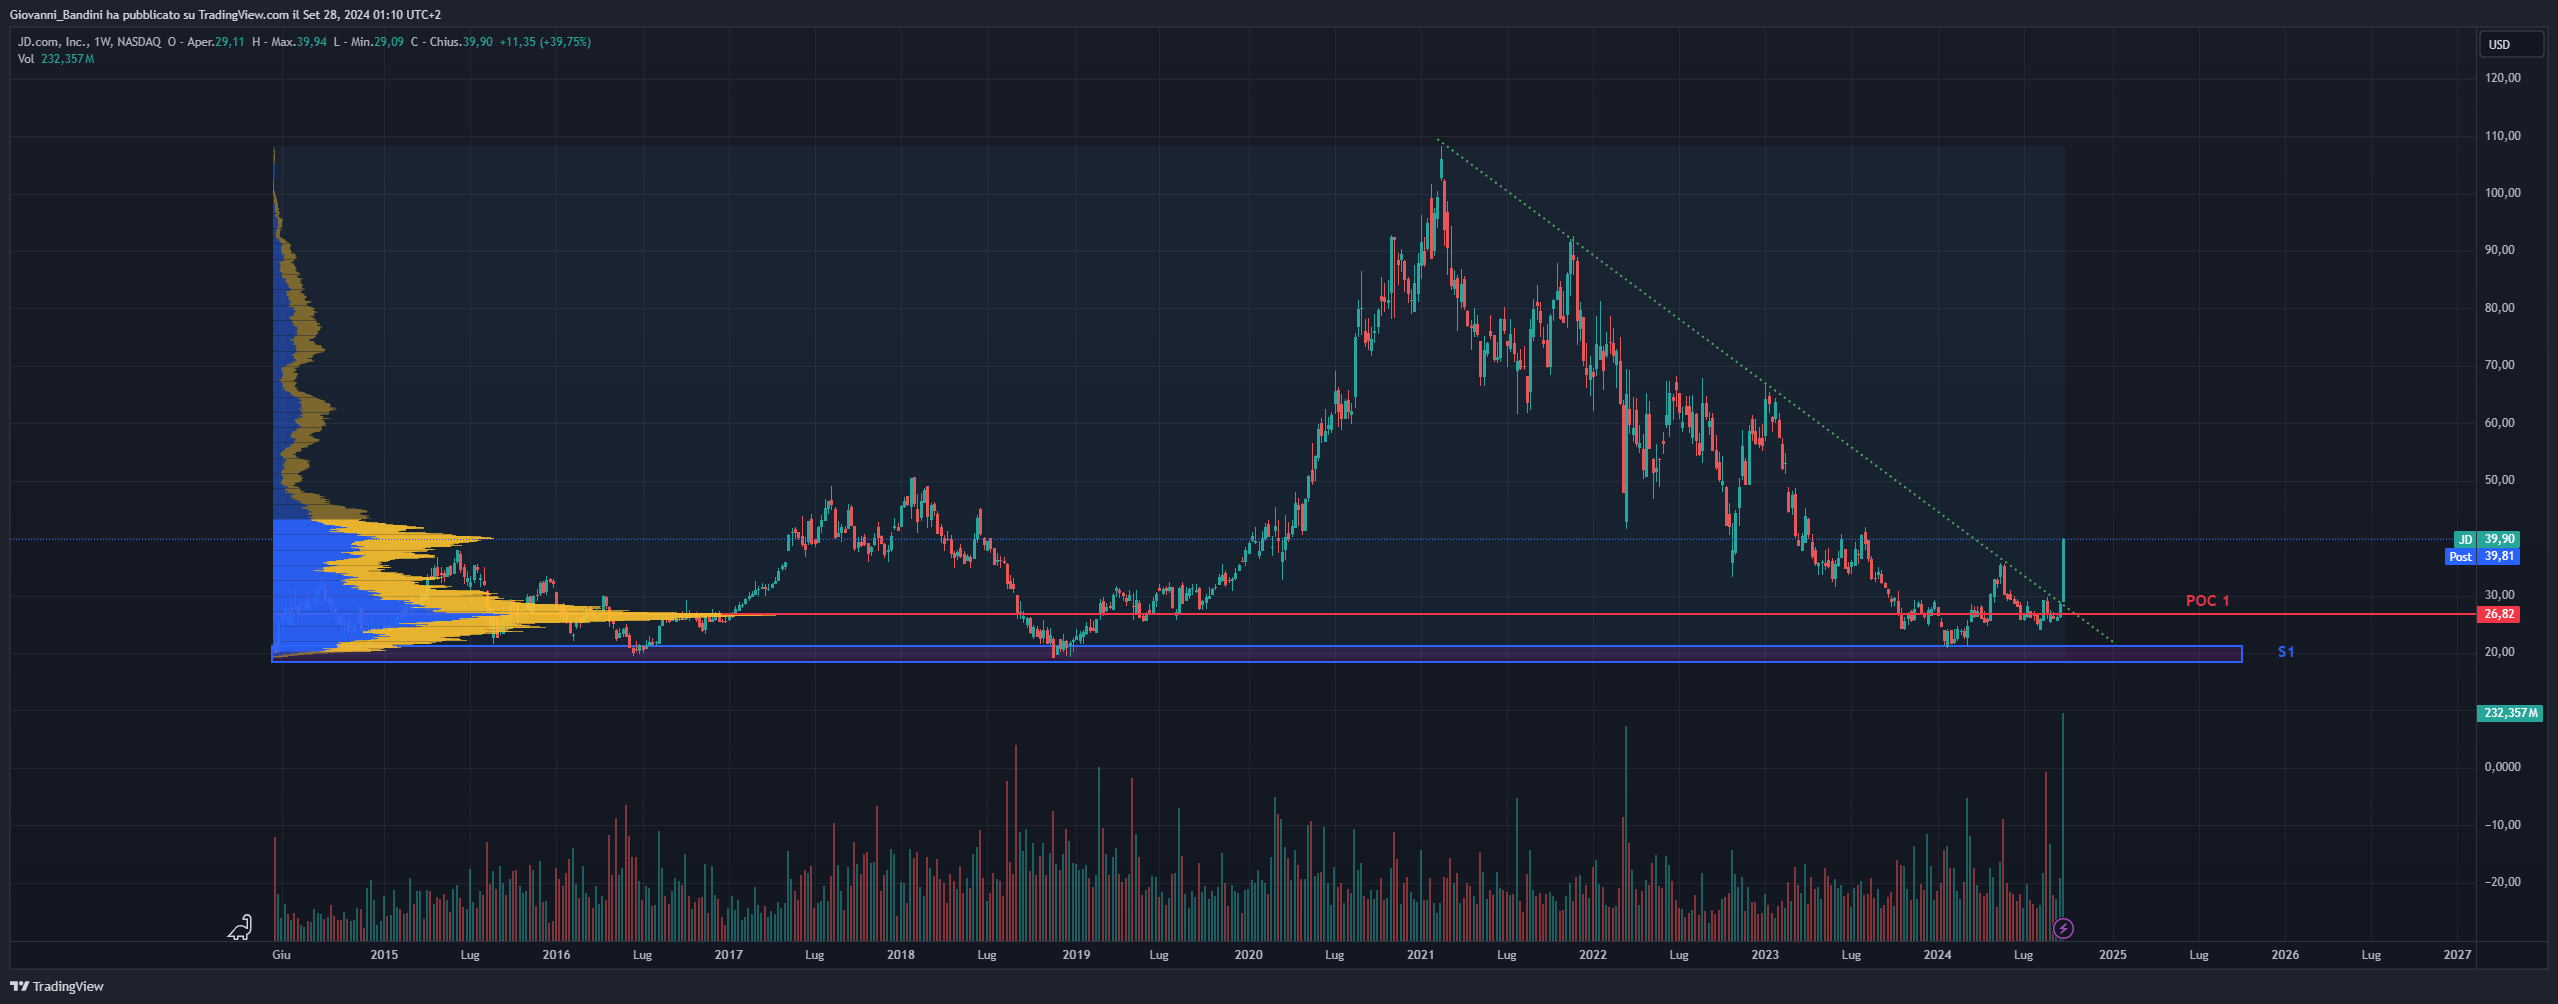Click the Vol 232,357M indicator legend
This screenshot has width=2558, height=1004.
(x=56, y=59)
